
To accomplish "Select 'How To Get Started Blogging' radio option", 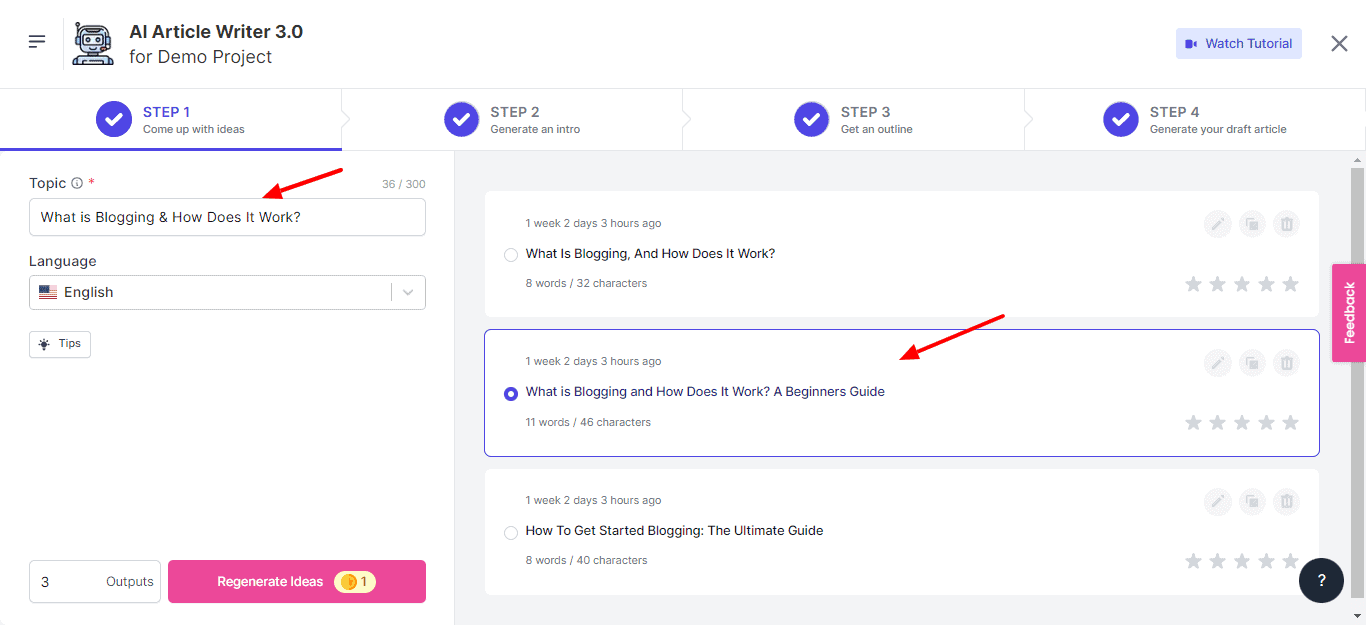I will (x=511, y=533).
